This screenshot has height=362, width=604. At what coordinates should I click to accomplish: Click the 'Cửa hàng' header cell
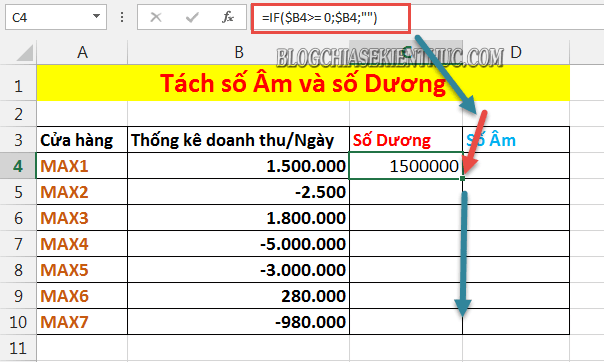coord(82,140)
